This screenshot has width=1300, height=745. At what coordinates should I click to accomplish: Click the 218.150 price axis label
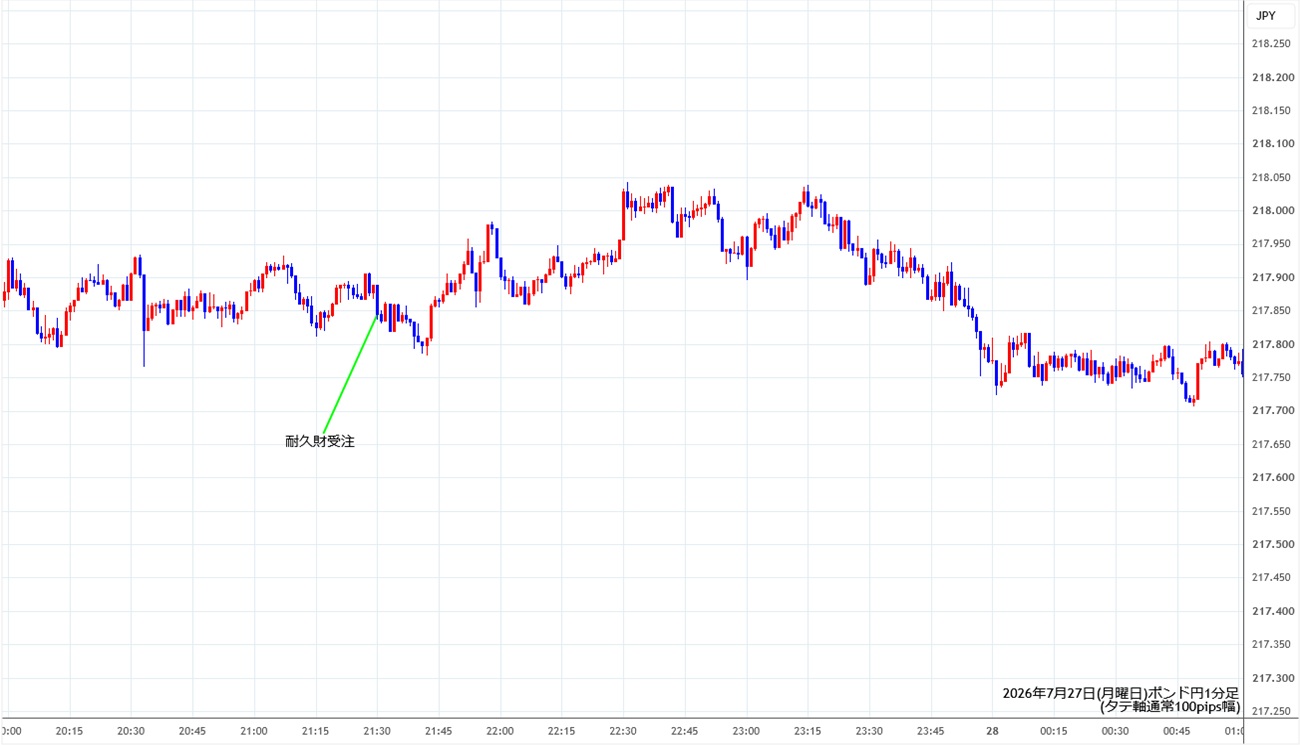1270,110
